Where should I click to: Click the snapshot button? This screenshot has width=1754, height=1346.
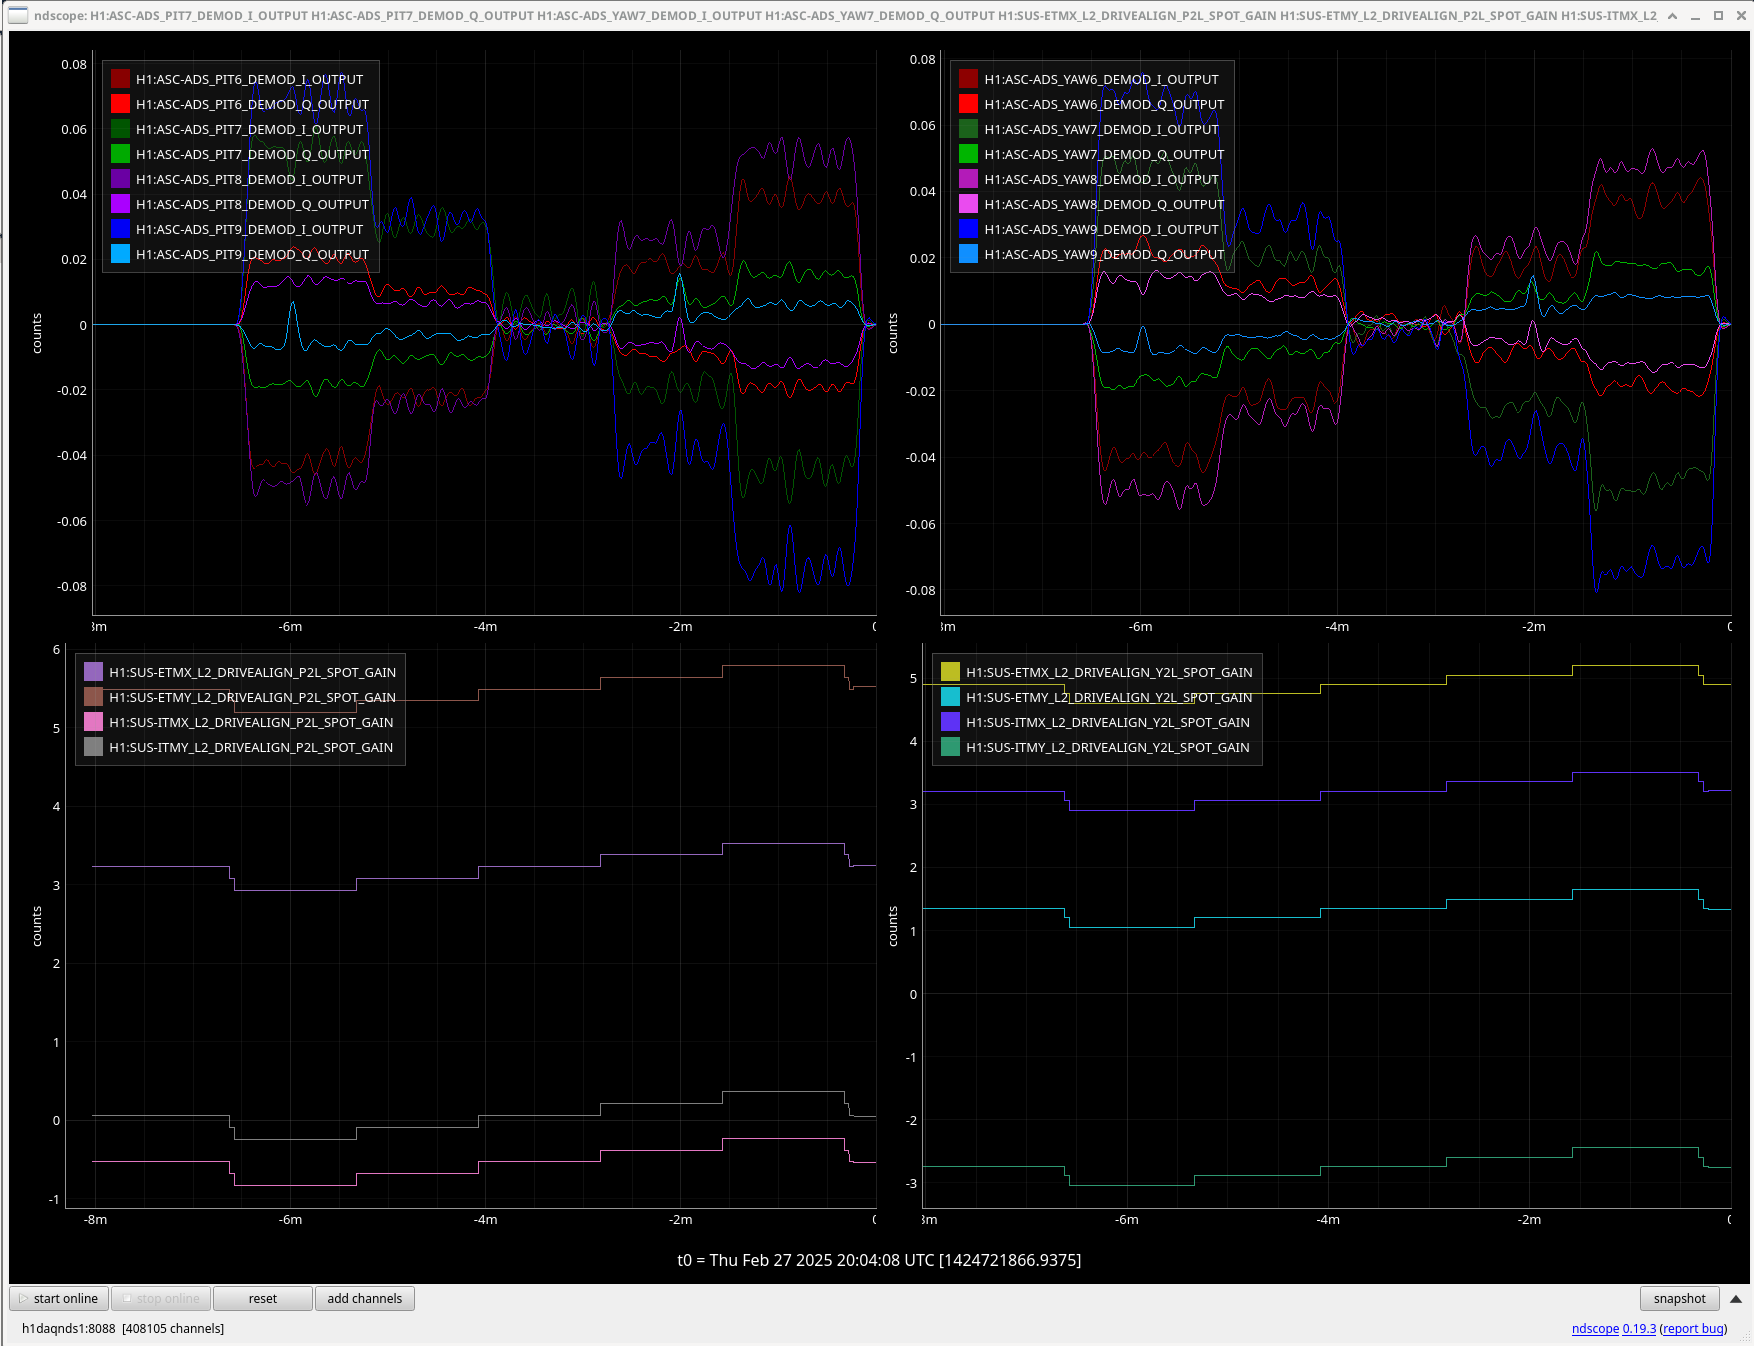1680,1298
